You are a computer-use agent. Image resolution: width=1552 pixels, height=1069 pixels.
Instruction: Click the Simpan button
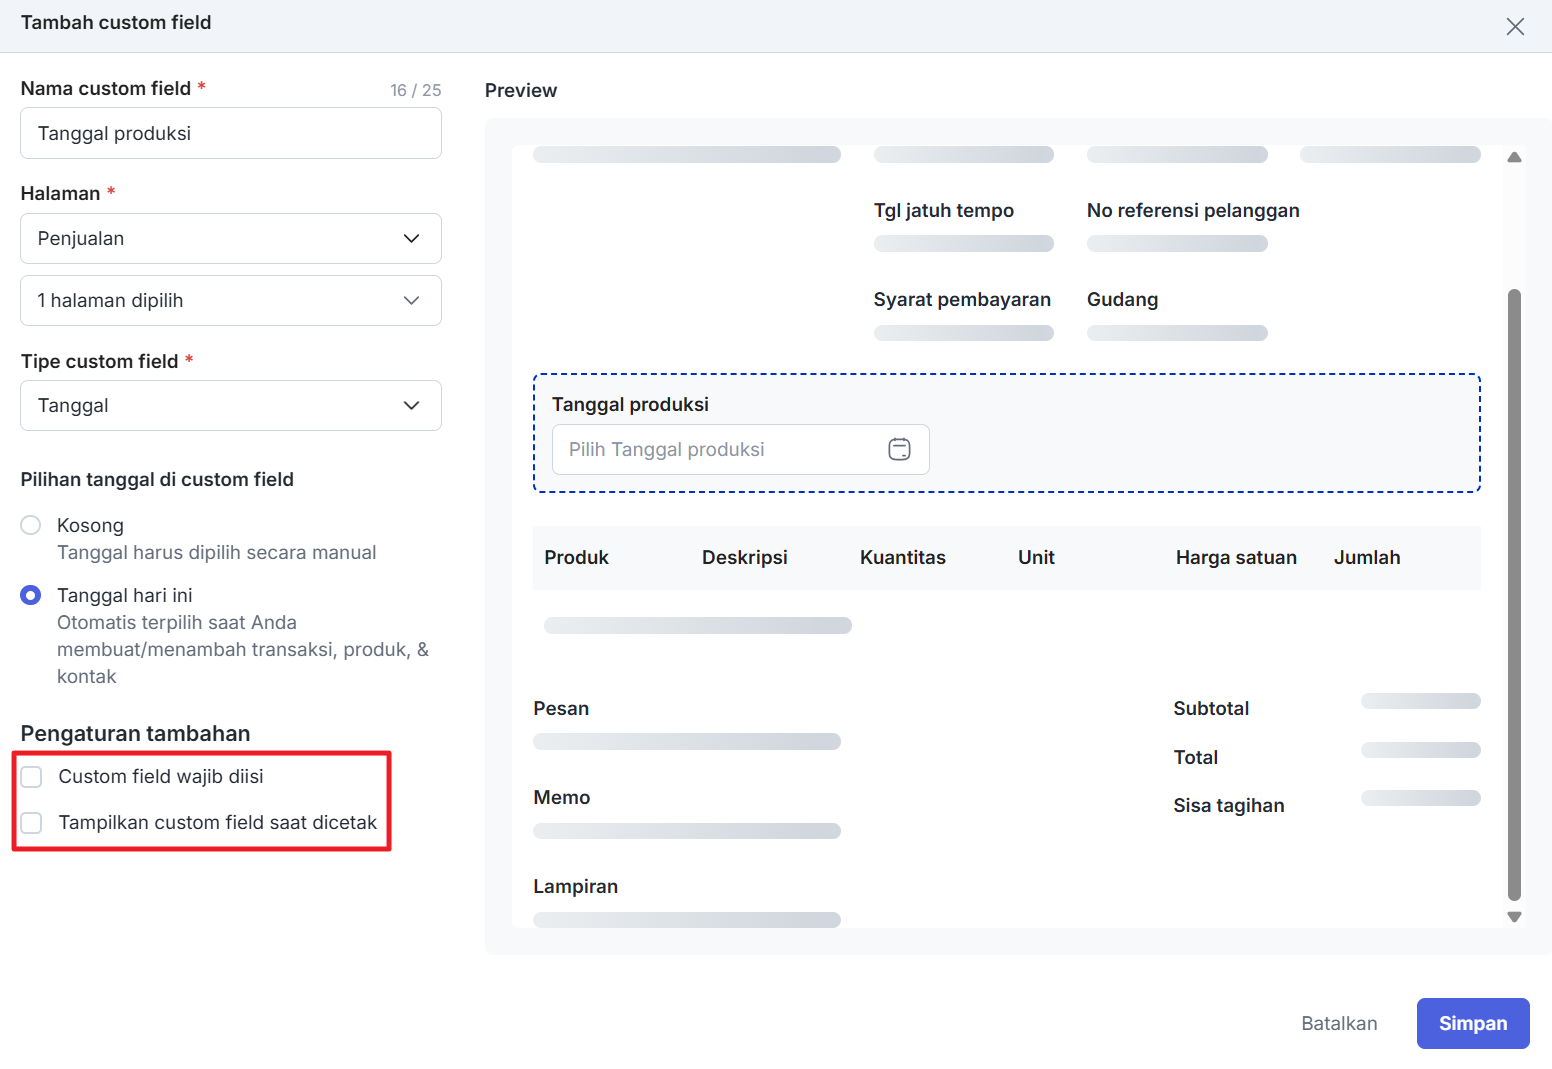[x=1472, y=1023]
